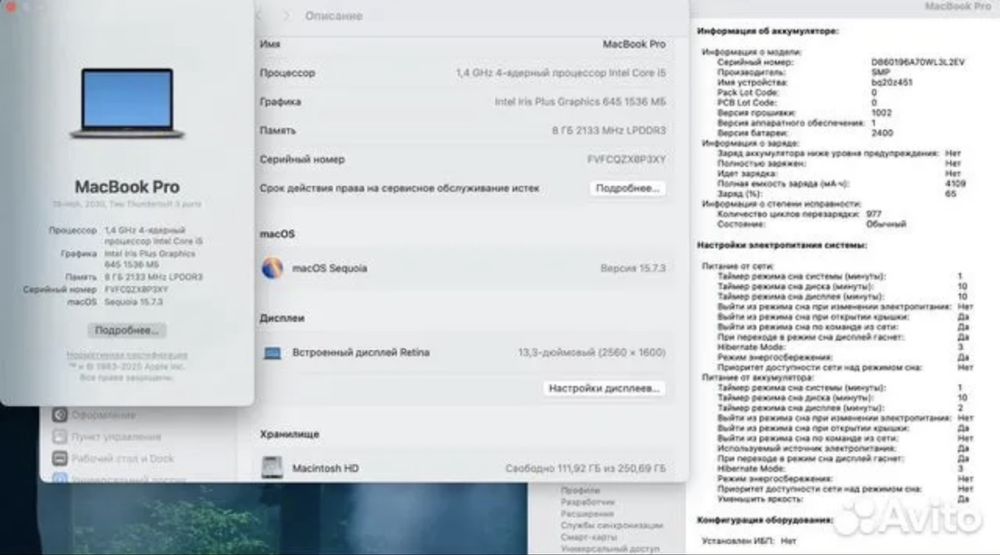Click Sequoia 15.7.3 in About This Mac window
Screen dimensions: 1000x555
click(133, 302)
